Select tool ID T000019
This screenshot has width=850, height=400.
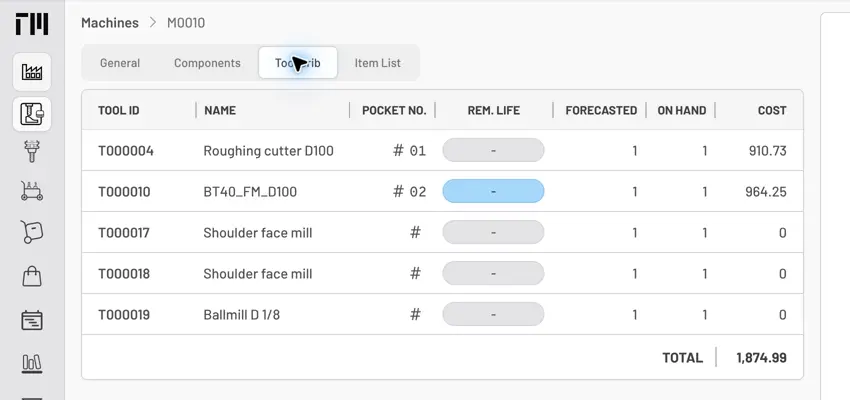(x=124, y=315)
